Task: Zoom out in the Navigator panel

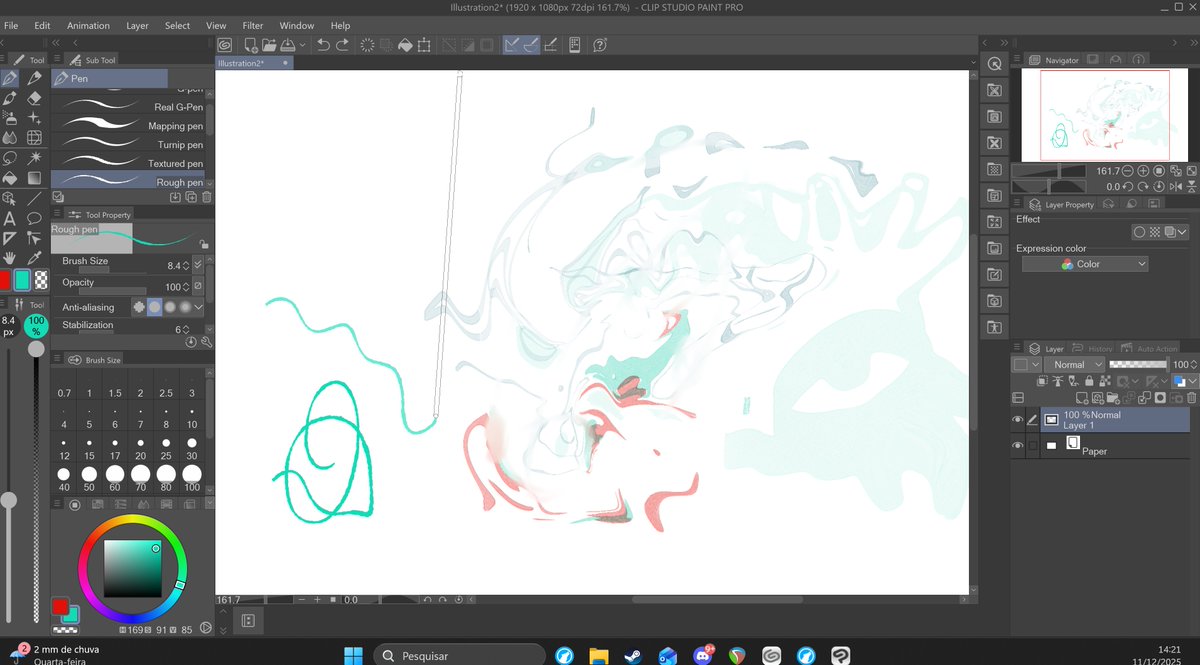Action: (1129, 171)
